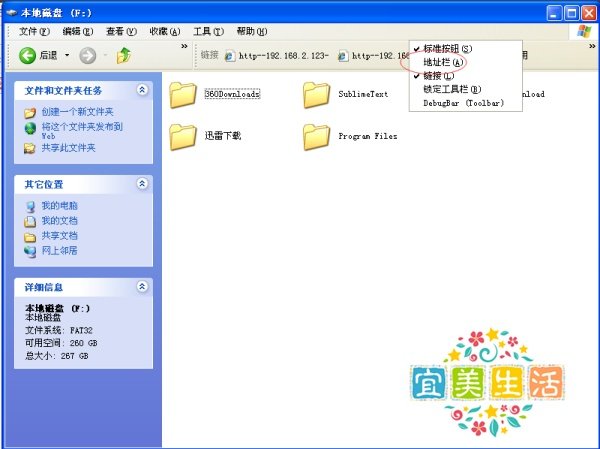Click the 共享此文件夹 folder icon
Image resolution: width=600 pixels, height=449 pixels.
(30, 149)
